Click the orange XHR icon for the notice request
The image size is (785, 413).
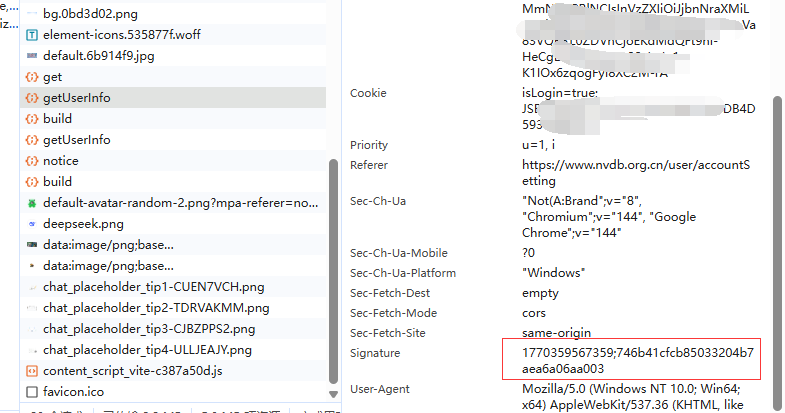pyautogui.click(x=32, y=161)
